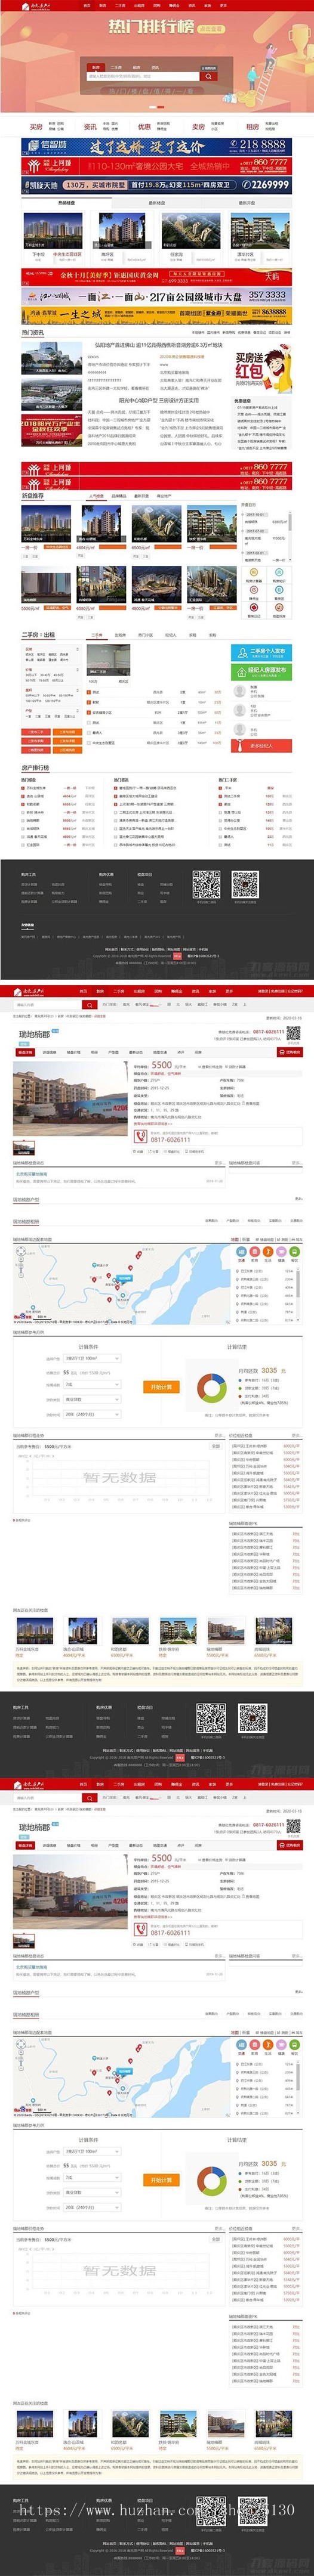Click the left QR code in home page footer
314x2576 pixels.
206,884
